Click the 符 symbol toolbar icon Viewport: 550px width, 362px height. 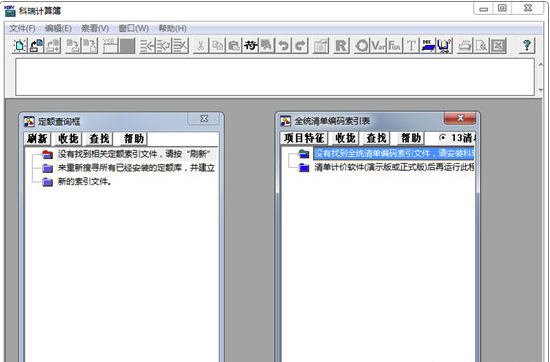[x=250, y=46]
